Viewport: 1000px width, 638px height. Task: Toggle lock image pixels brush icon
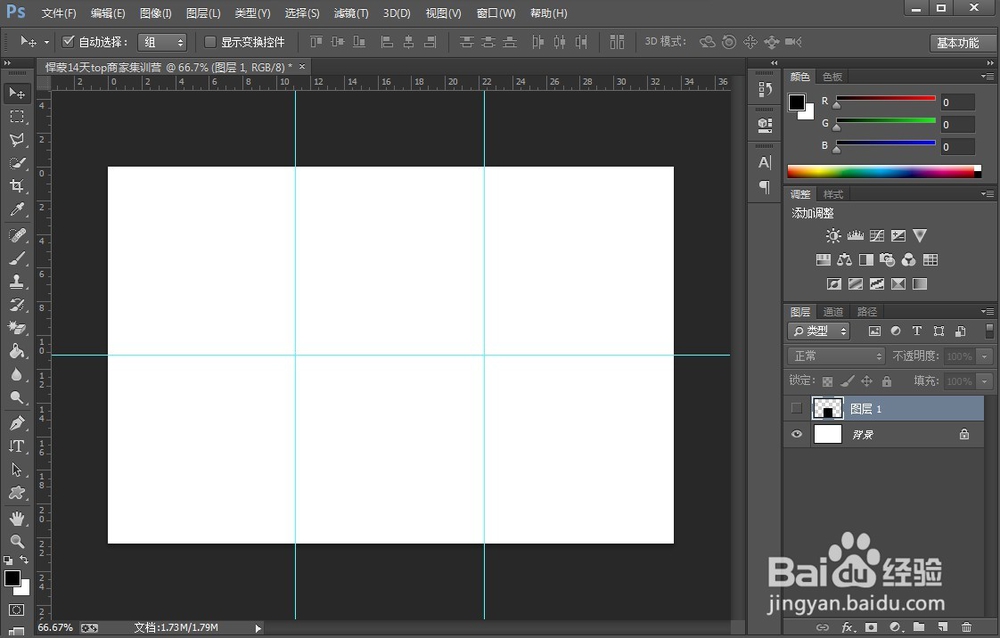pyautogui.click(x=847, y=382)
